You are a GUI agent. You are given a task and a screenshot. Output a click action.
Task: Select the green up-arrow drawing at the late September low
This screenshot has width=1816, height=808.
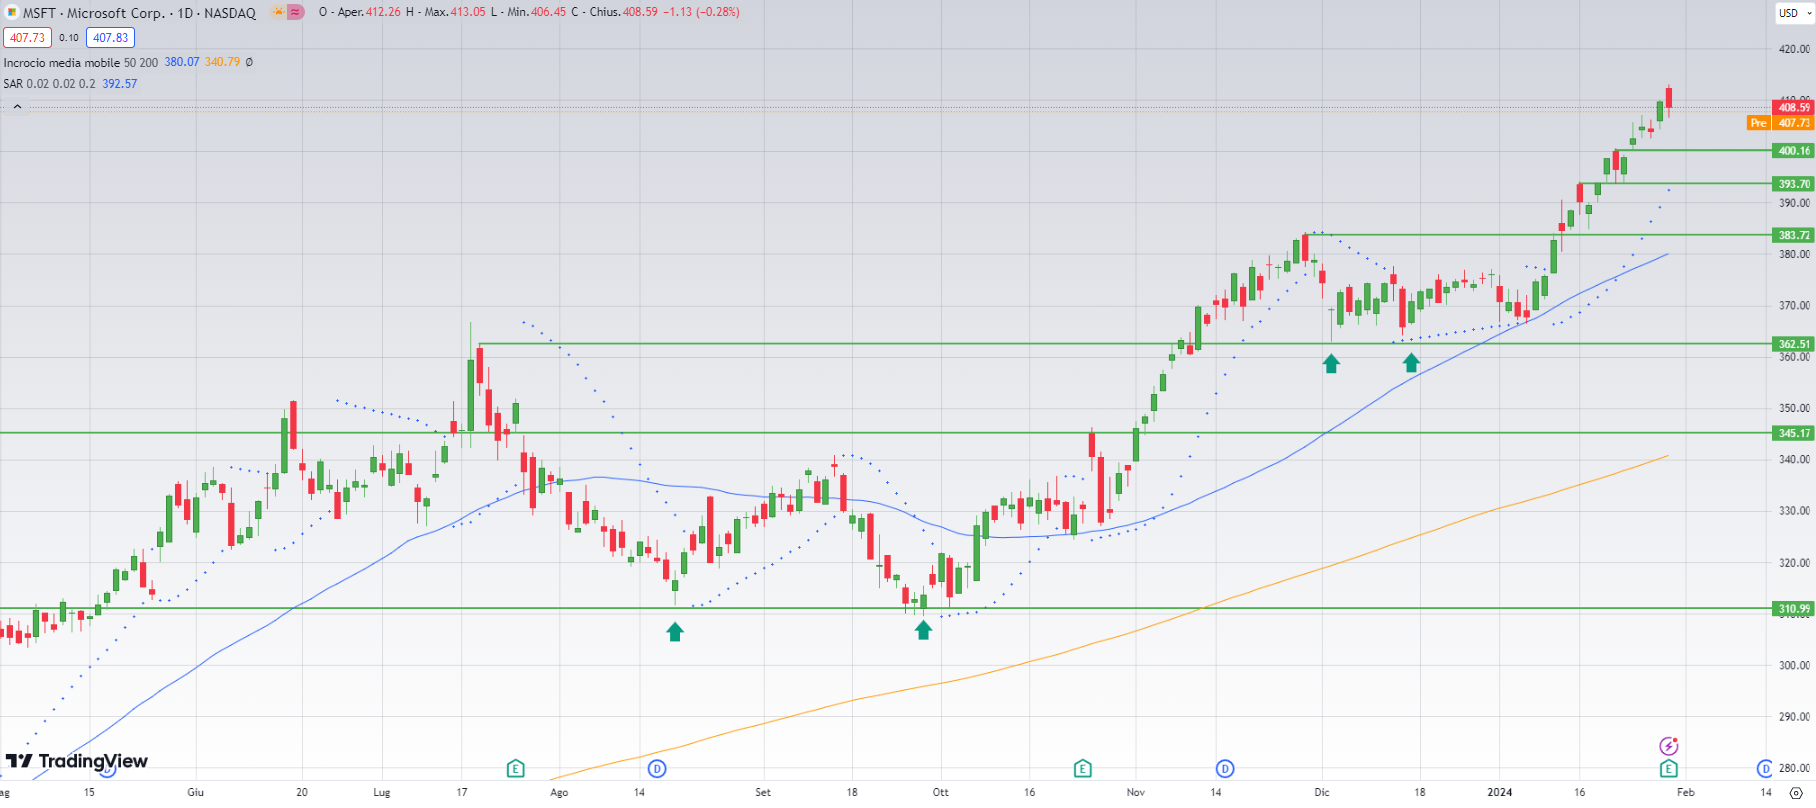point(923,629)
